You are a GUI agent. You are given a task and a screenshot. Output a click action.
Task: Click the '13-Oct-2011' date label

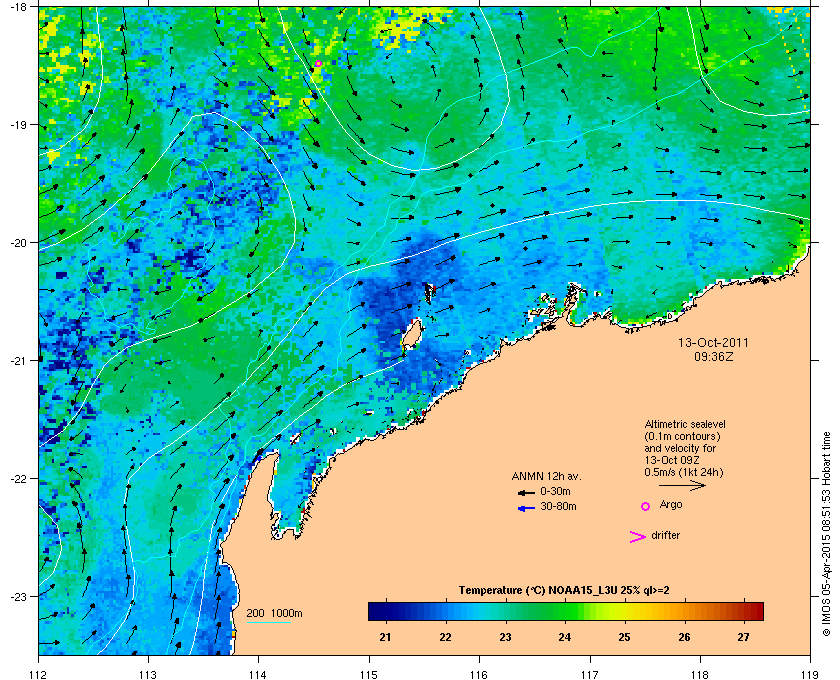click(713, 342)
